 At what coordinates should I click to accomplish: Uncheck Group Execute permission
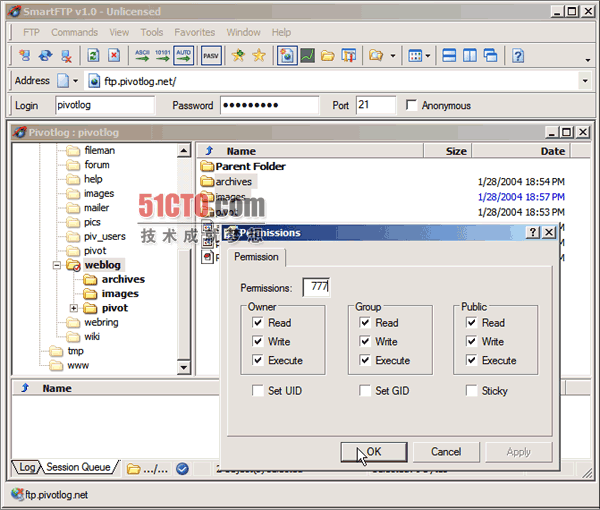point(365,360)
